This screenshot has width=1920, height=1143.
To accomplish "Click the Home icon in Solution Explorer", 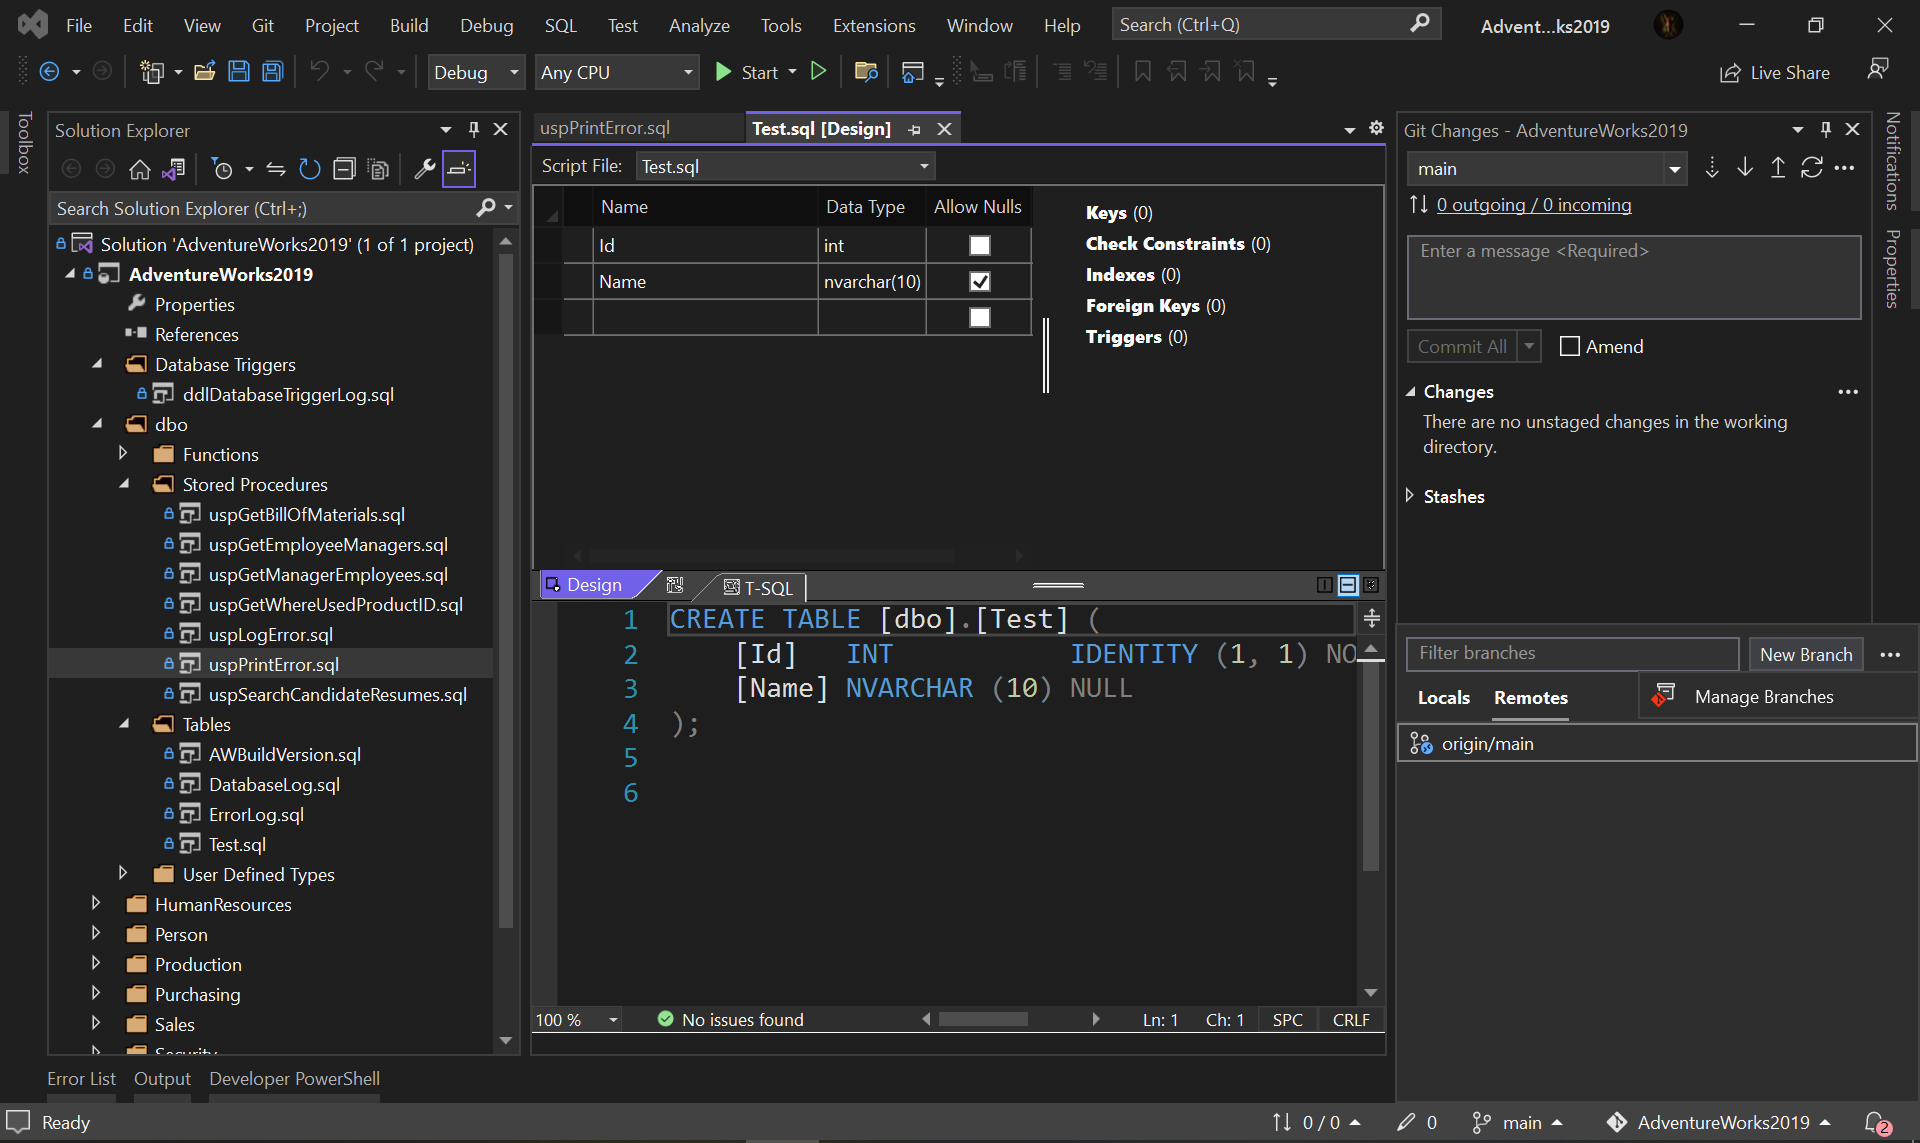I will (140, 169).
